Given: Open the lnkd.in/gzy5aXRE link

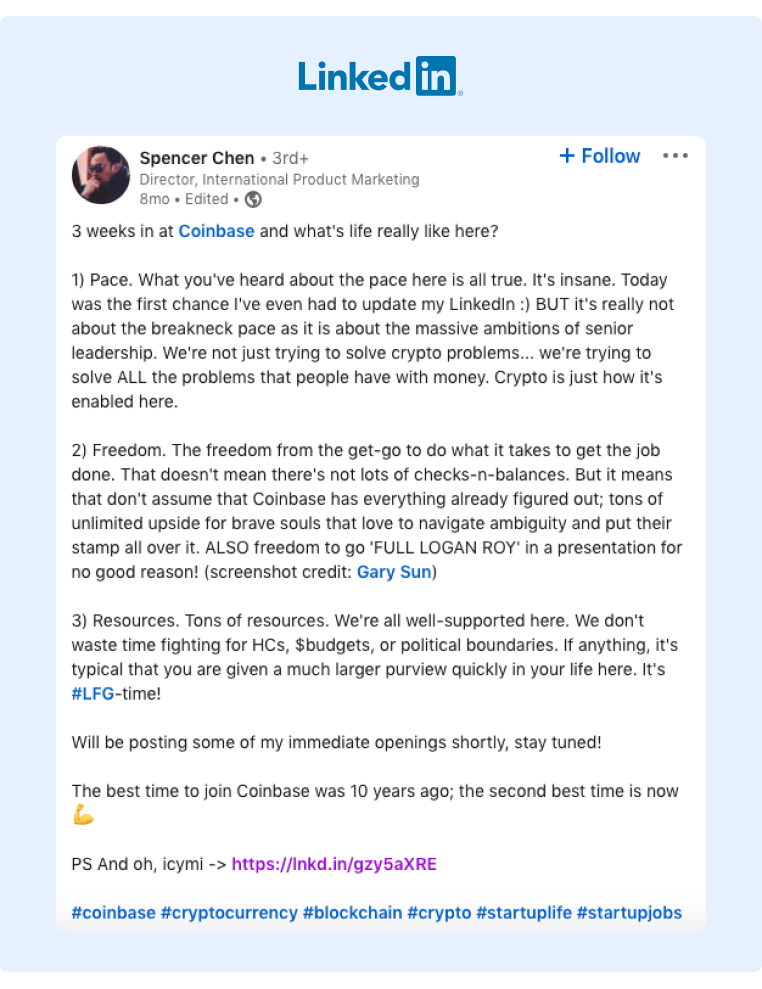Looking at the screenshot, I should [x=334, y=864].
